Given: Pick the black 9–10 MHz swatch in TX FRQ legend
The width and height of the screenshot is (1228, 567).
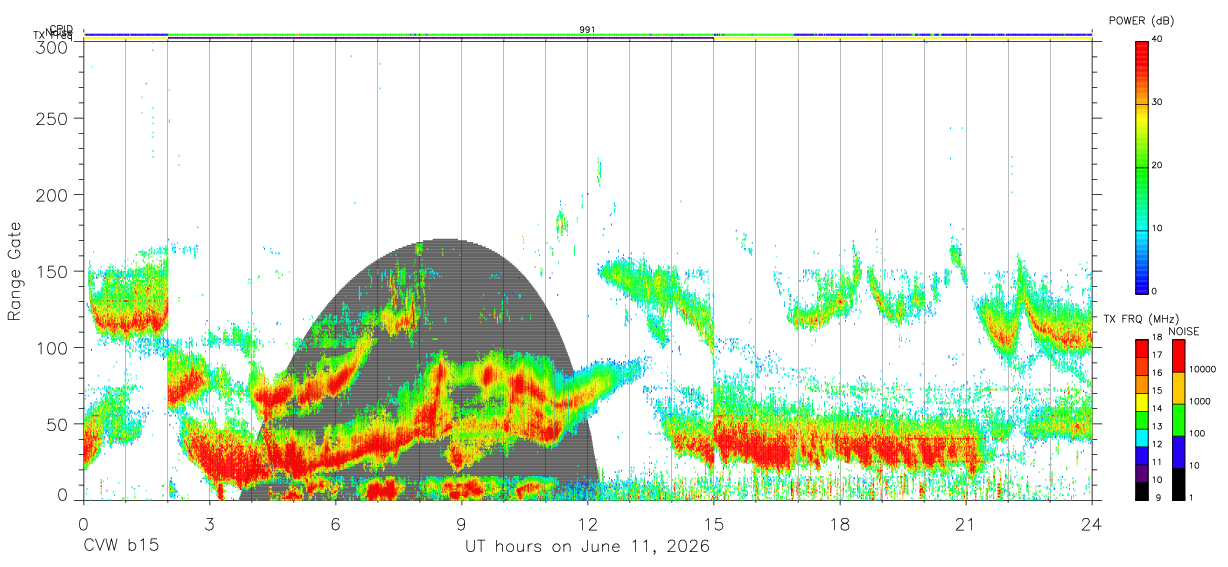Looking at the screenshot, I should click(x=1141, y=490).
